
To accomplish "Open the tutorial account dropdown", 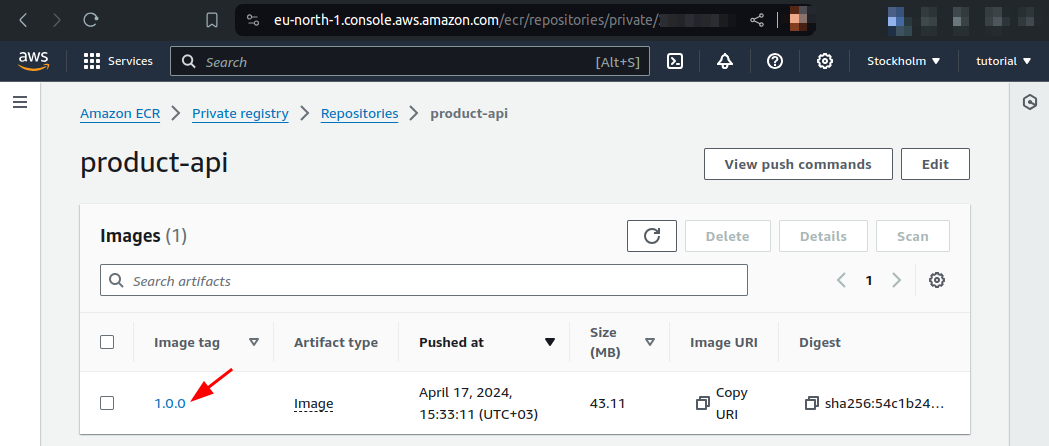I will click(1006, 62).
